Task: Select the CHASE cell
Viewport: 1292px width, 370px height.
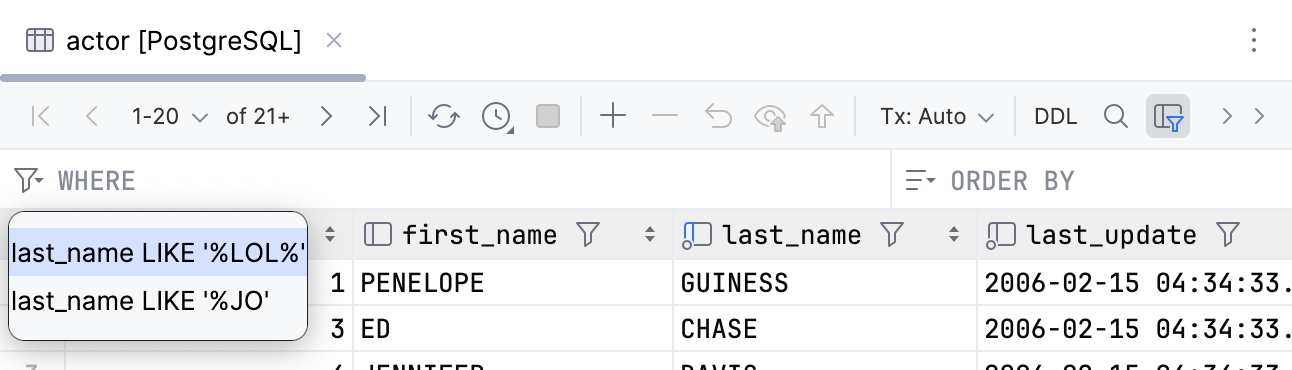Action: tap(825, 328)
